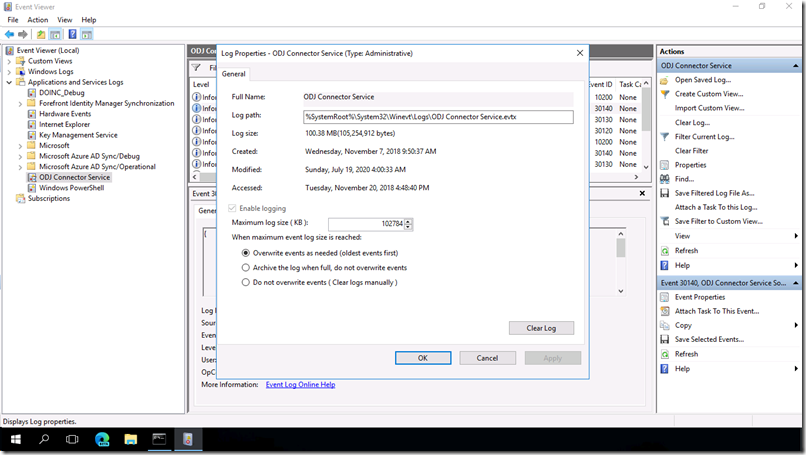This screenshot has height=455, width=806.
Task: Open File Explorer from the taskbar
Action: (x=130, y=439)
